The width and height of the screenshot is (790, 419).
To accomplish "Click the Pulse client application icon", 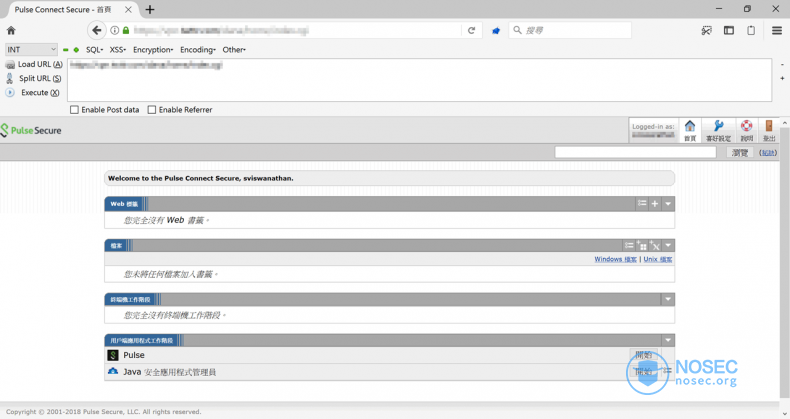I will (113, 356).
